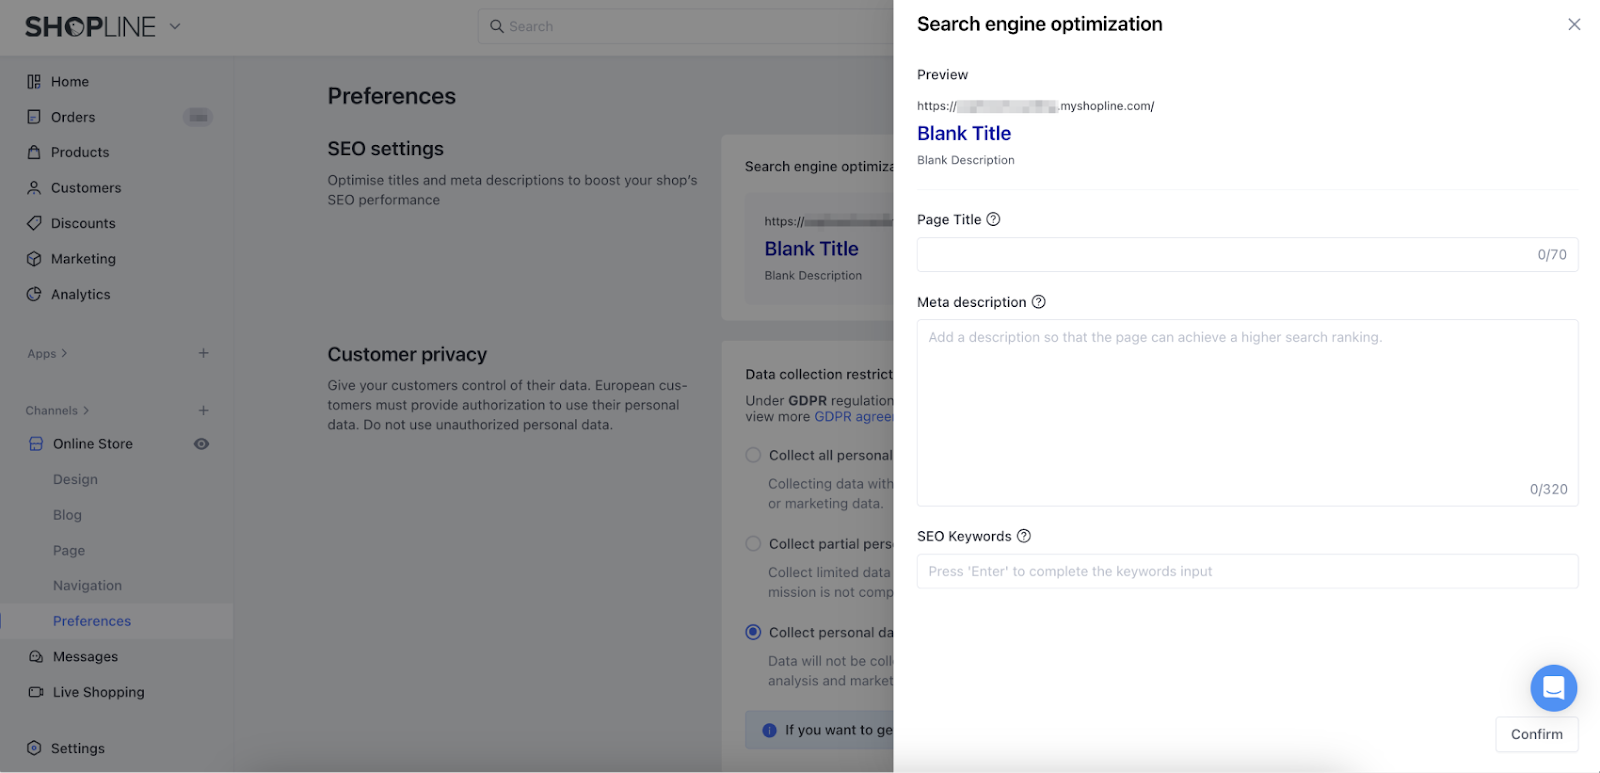1600x773 pixels.
Task: Click the SEO Keywords help icon
Action: click(1024, 536)
